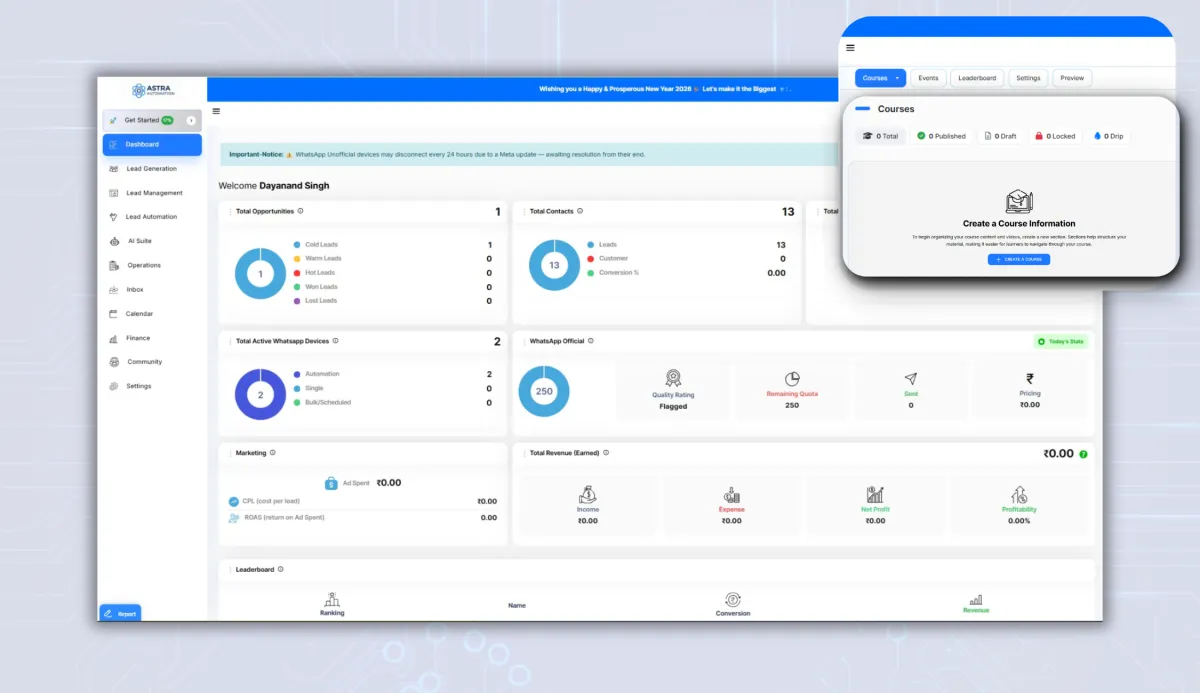The image size is (1200, 693).
Task: Switch to the Leaderboard tab in Courses window
Action: [x=977, y=78]
